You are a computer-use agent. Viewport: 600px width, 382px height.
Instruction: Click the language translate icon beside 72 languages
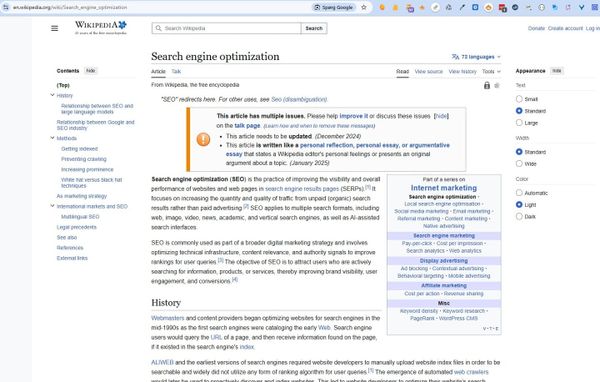pos(455,57)
